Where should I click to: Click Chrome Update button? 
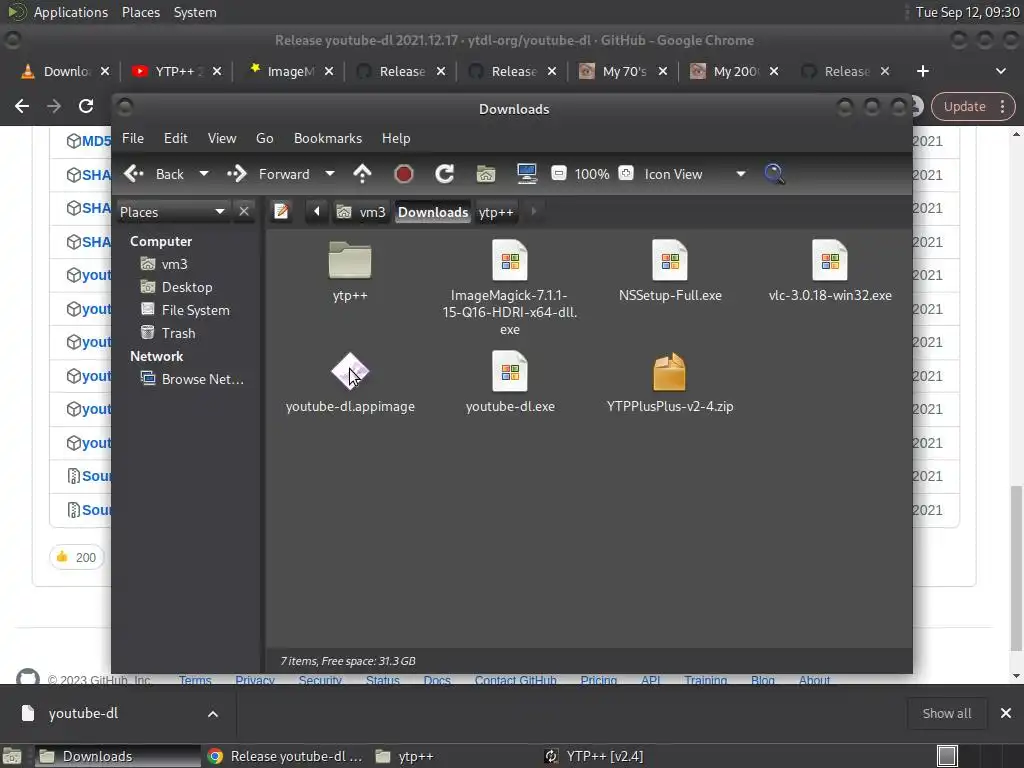click(x=972, y=106)
